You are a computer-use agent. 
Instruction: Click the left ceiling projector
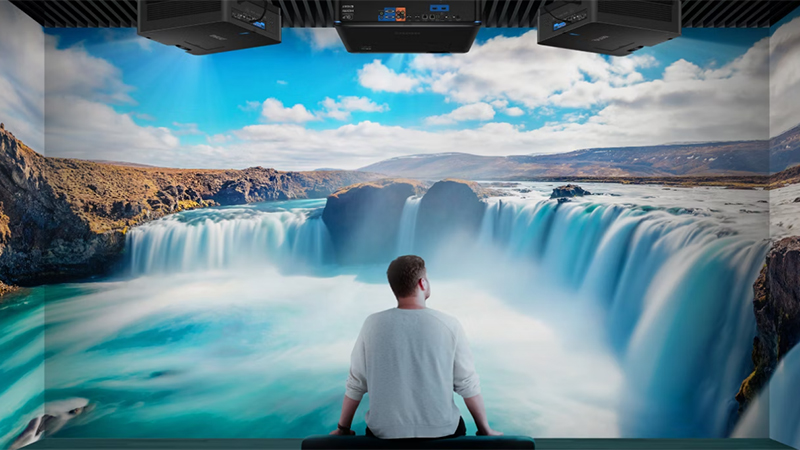(x=209, y=23)
